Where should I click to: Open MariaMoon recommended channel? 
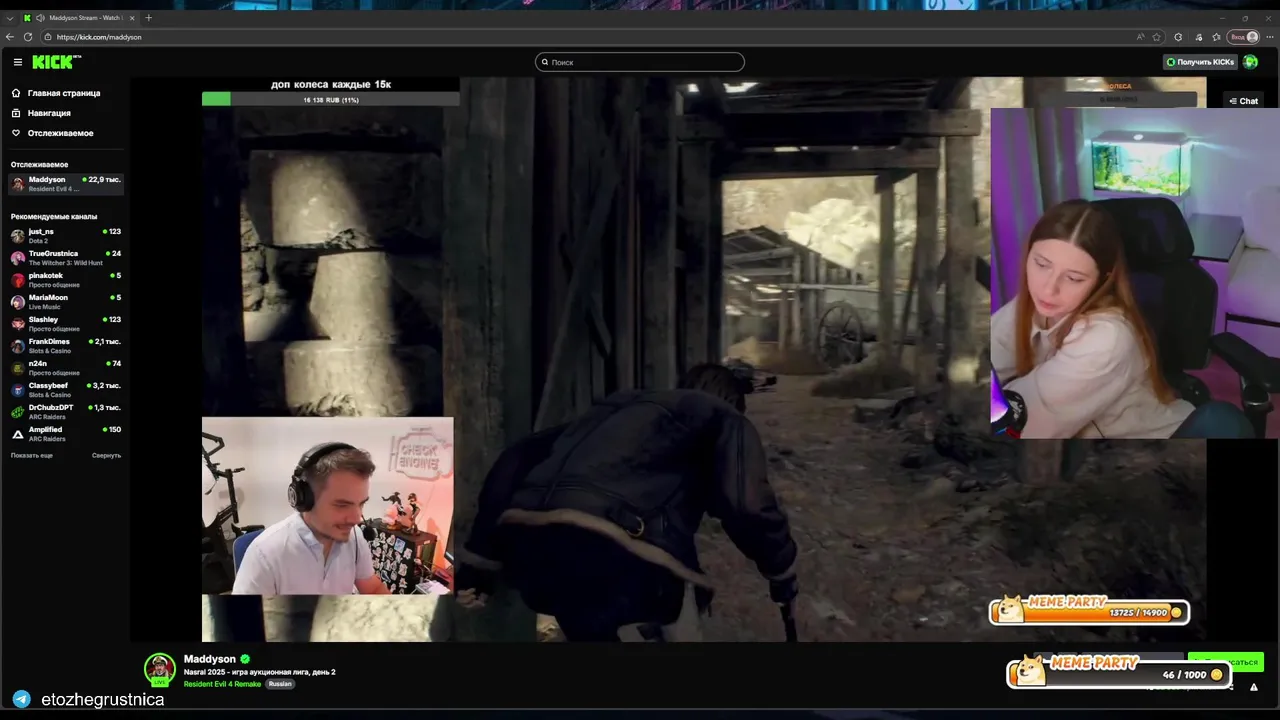point(65,302)
